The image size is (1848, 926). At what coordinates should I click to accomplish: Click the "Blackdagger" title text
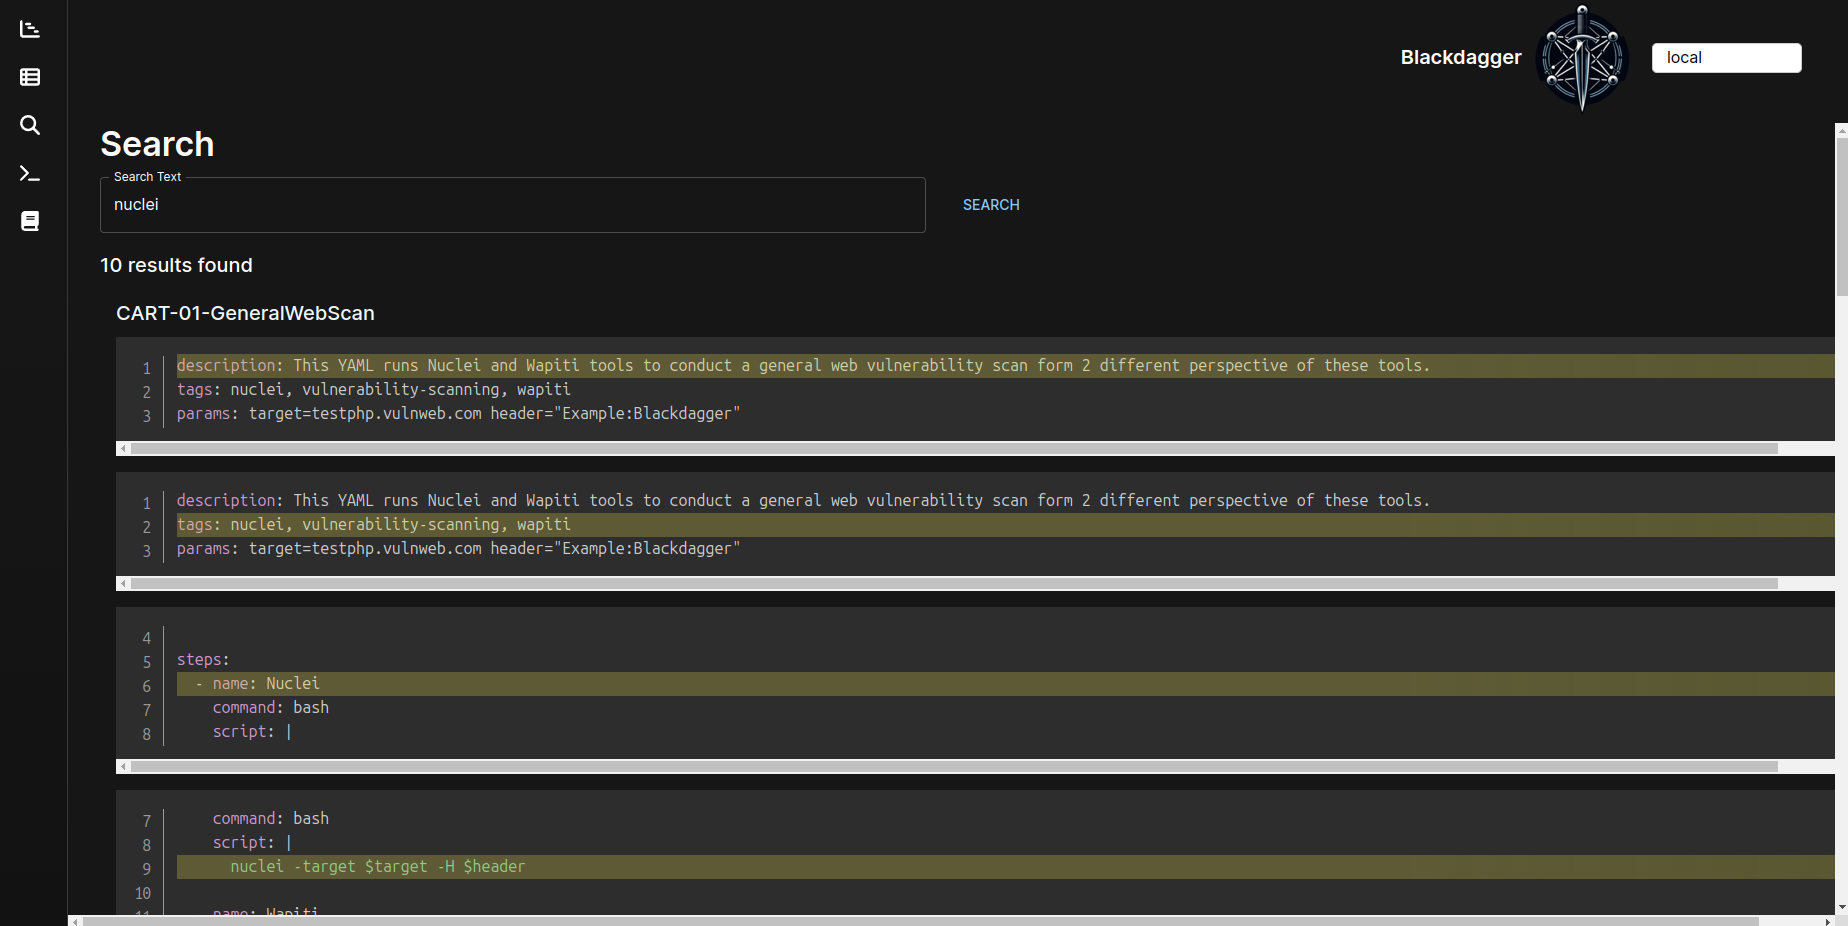coord(1460,58)
